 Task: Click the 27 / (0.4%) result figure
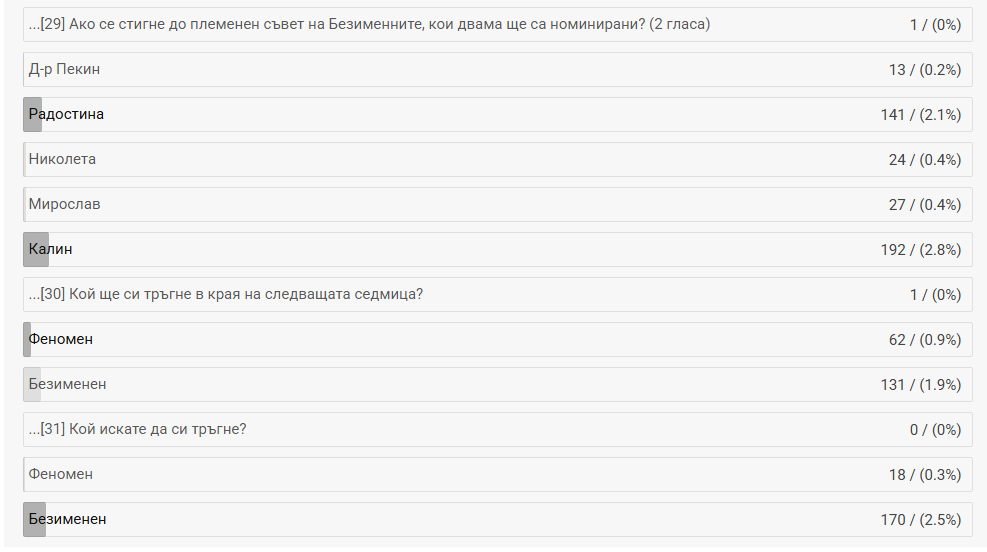924,205
